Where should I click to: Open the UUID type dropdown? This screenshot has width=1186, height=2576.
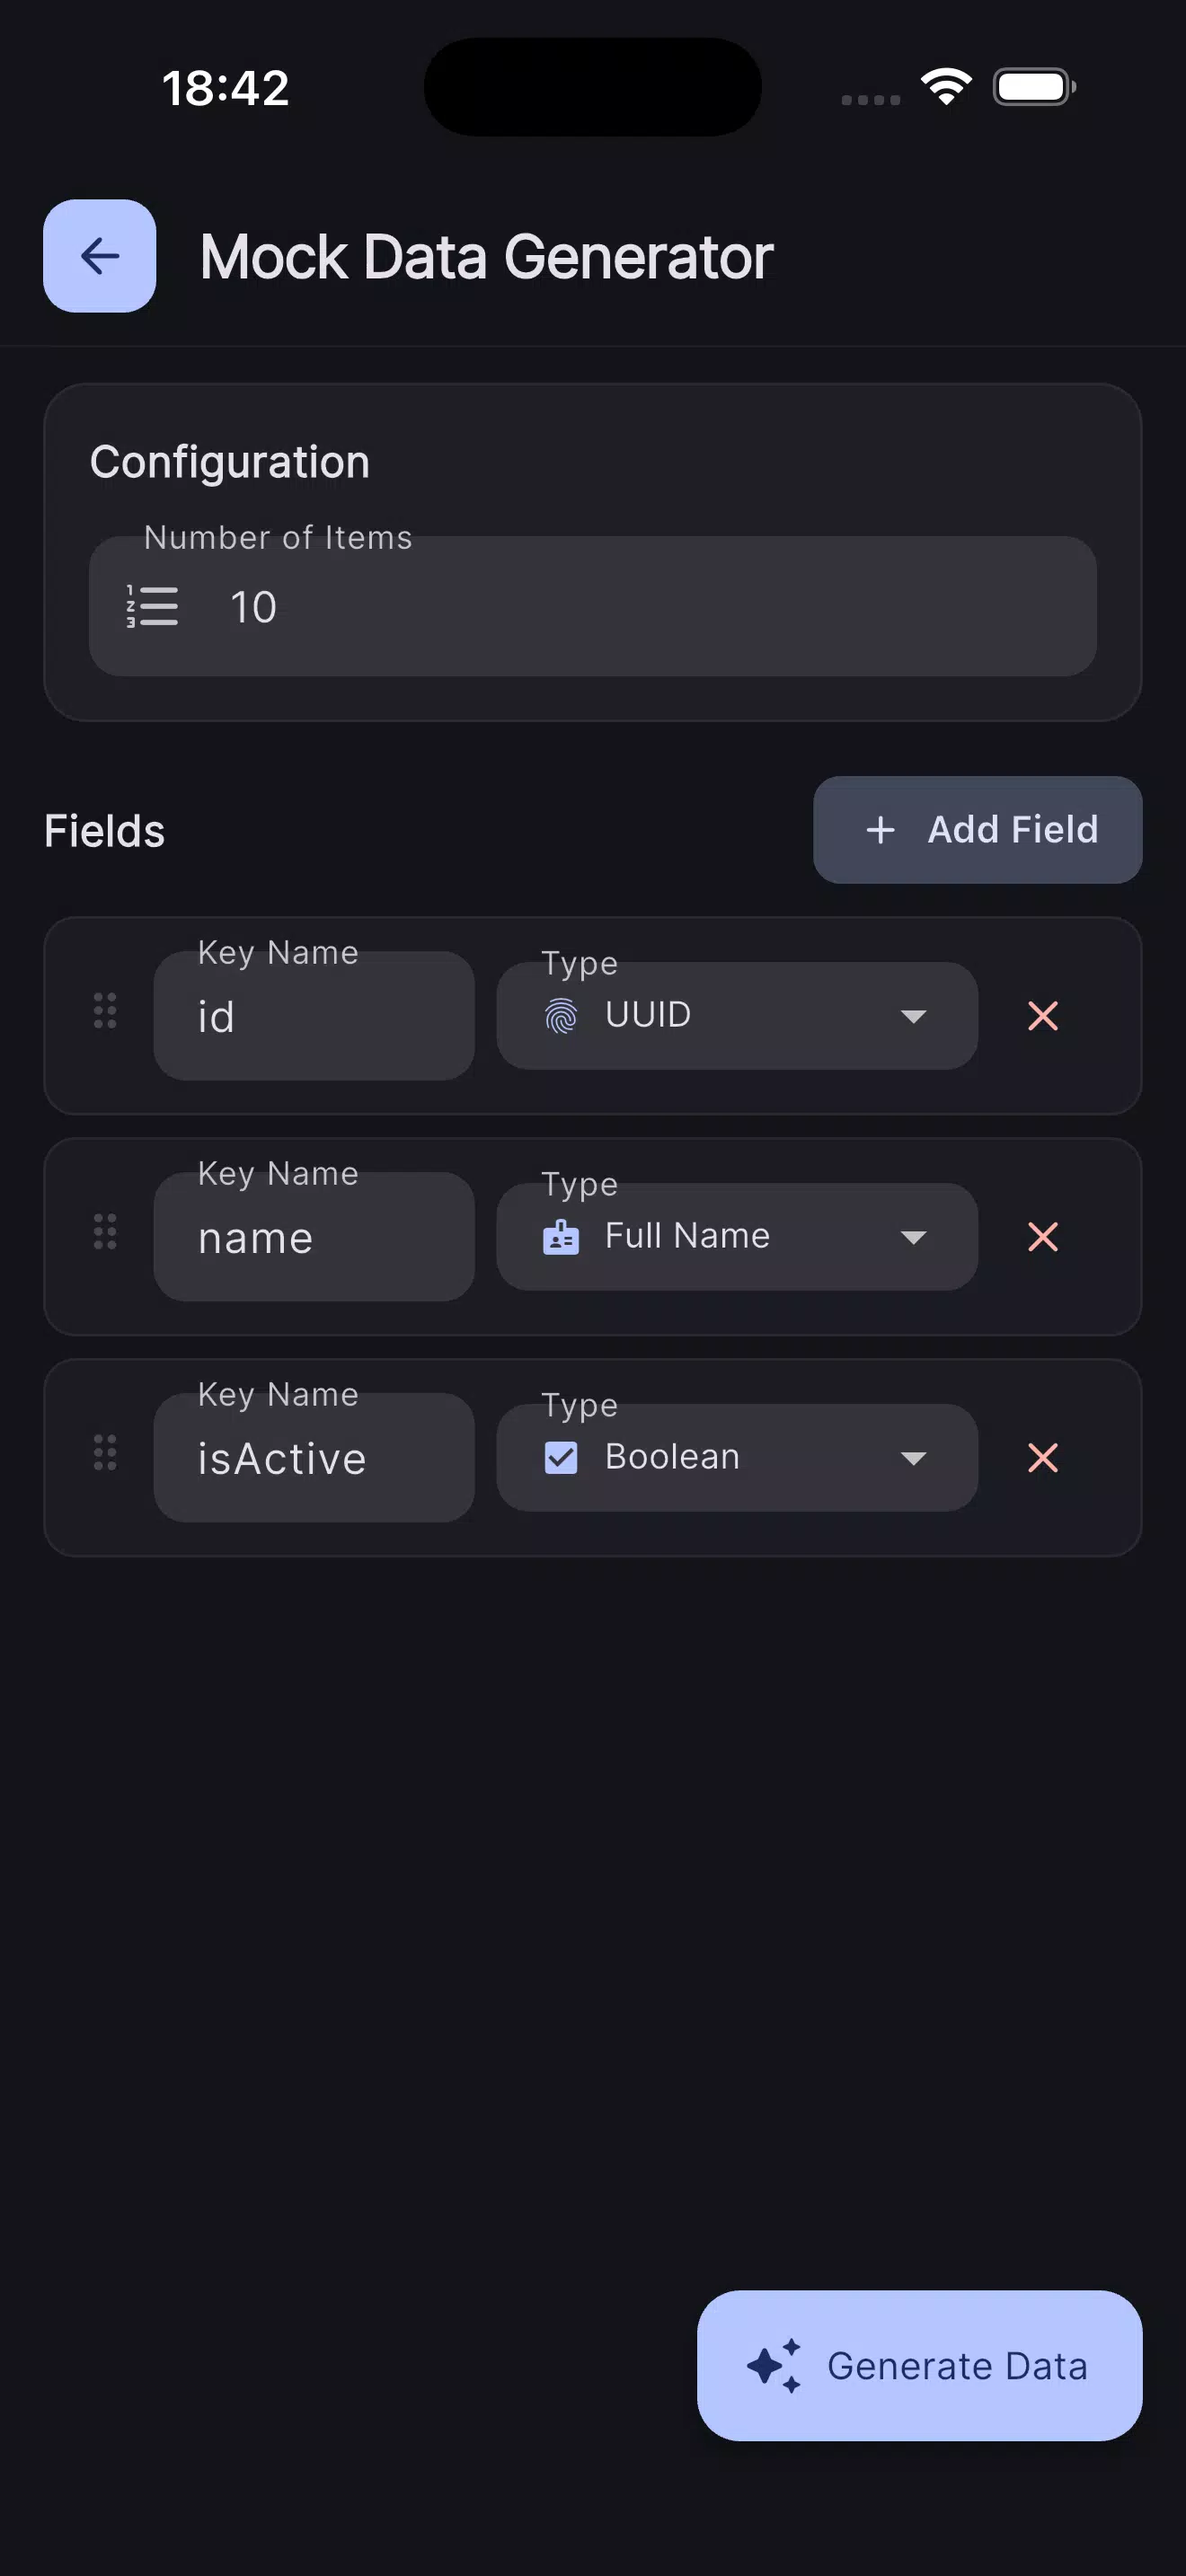(737, 1016)
